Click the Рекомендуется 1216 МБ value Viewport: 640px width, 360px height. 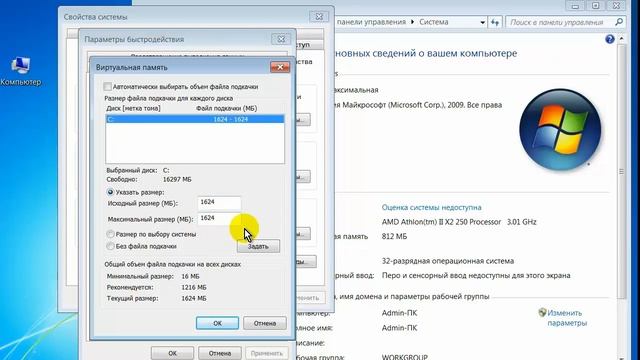point(194,287)
